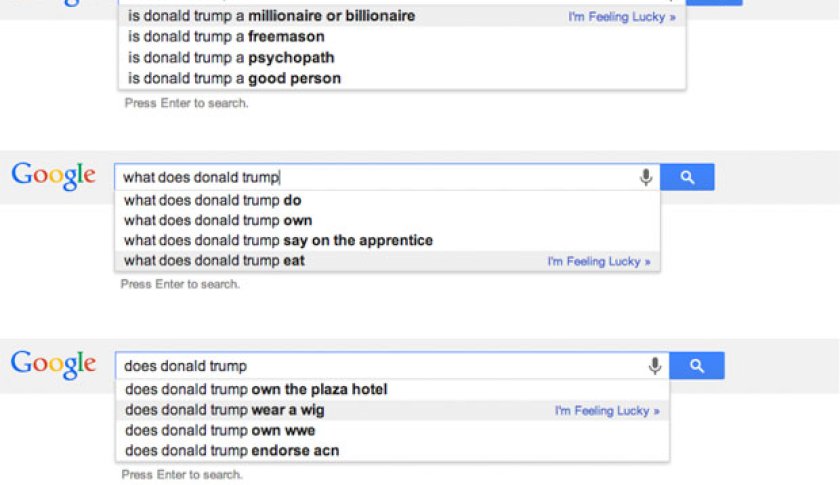
Task: Select suggestion 'is donald trump a millionaire or billionaire'
Action: tap(270, 16)
